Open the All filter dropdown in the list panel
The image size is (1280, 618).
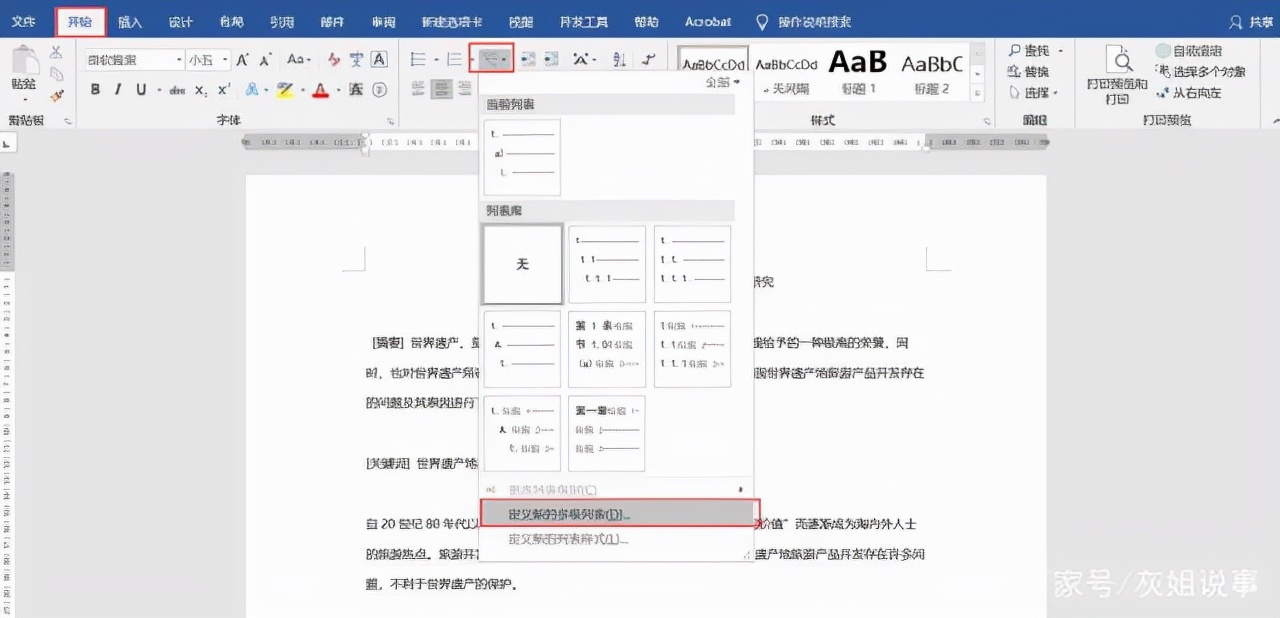point(724,83)
